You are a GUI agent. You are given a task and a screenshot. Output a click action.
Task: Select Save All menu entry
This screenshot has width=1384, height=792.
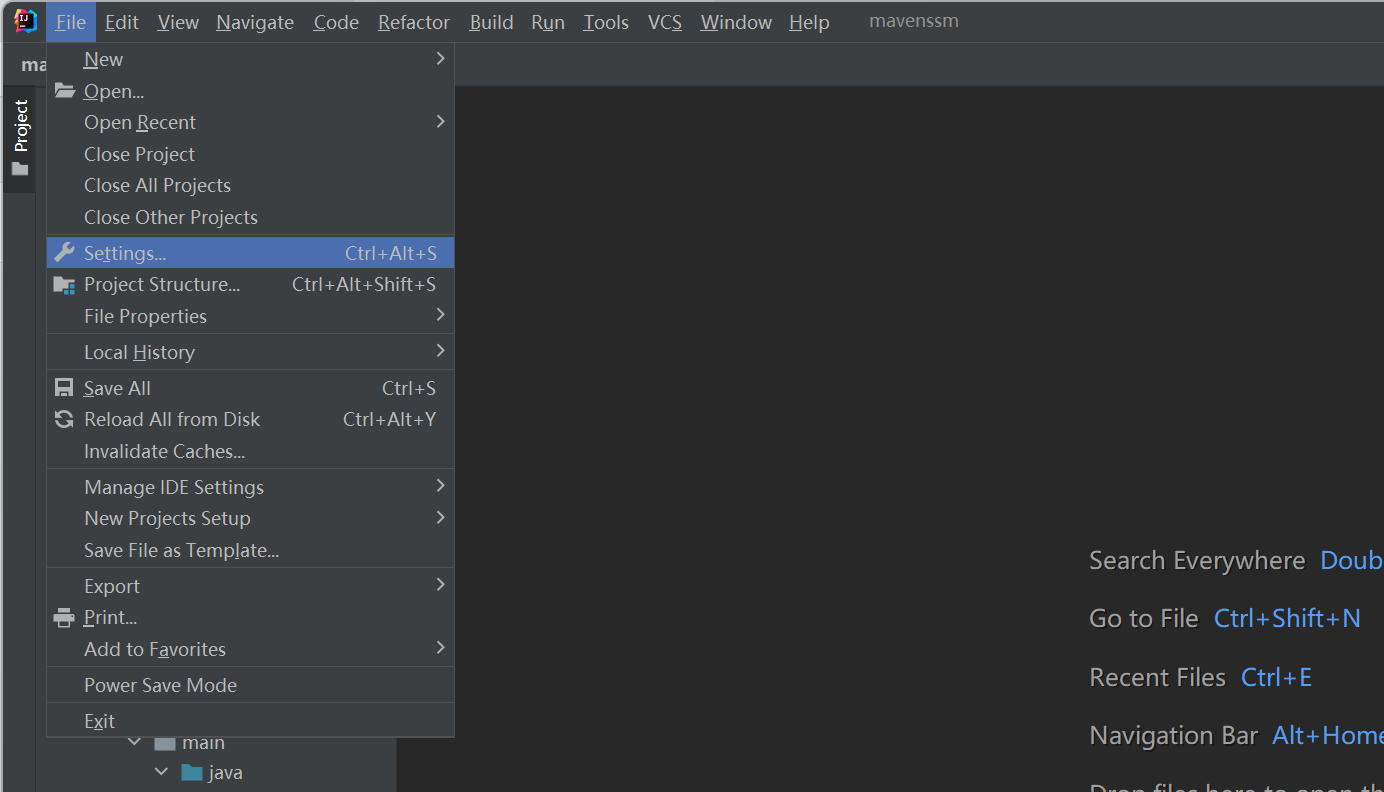pyautogui.click(x=250, y=388)
